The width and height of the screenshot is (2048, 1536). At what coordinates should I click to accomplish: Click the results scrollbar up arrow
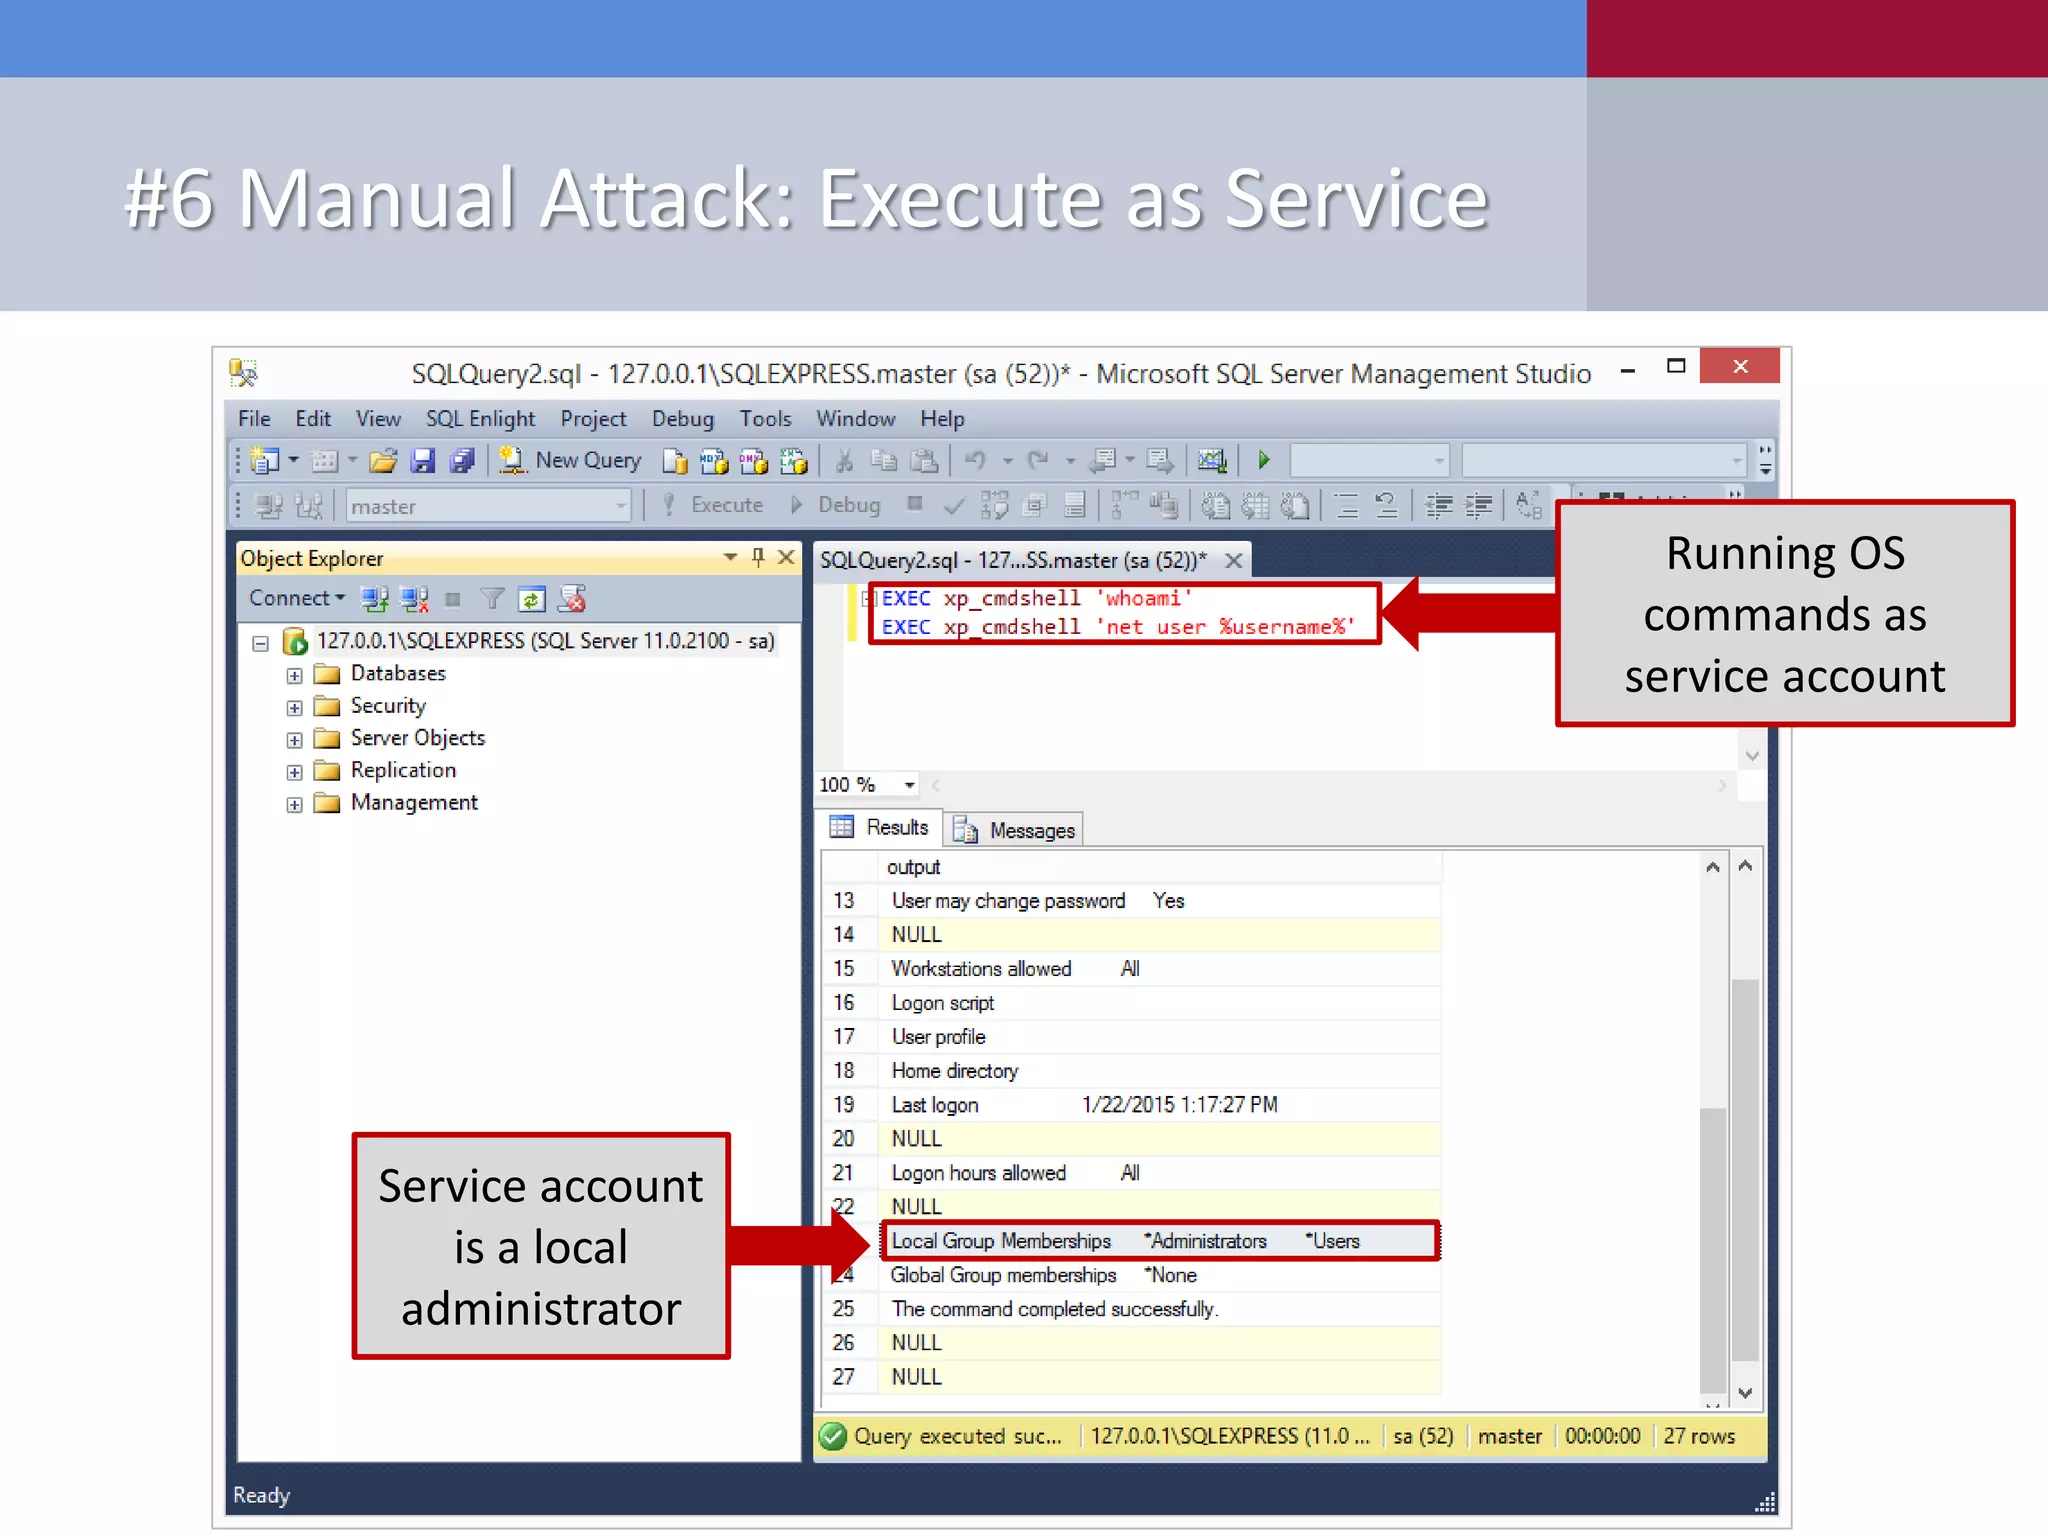tap(1745, 866)
